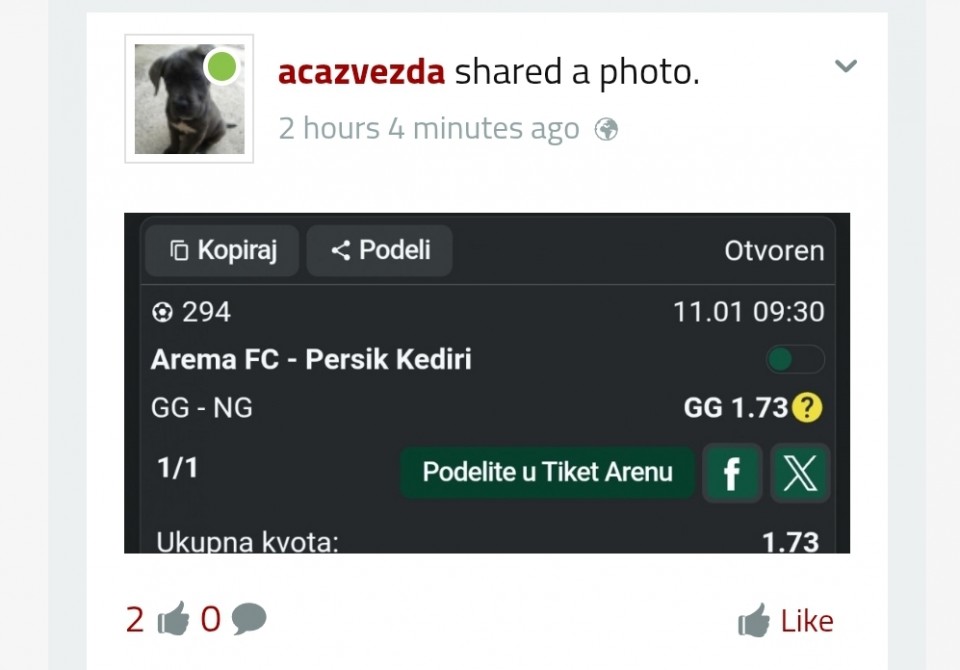This screenshot has height=670, width=960.
Task: Select the Arema FC - Persik Kediri match
Action: pyautogui.click(x=311, y=360)
